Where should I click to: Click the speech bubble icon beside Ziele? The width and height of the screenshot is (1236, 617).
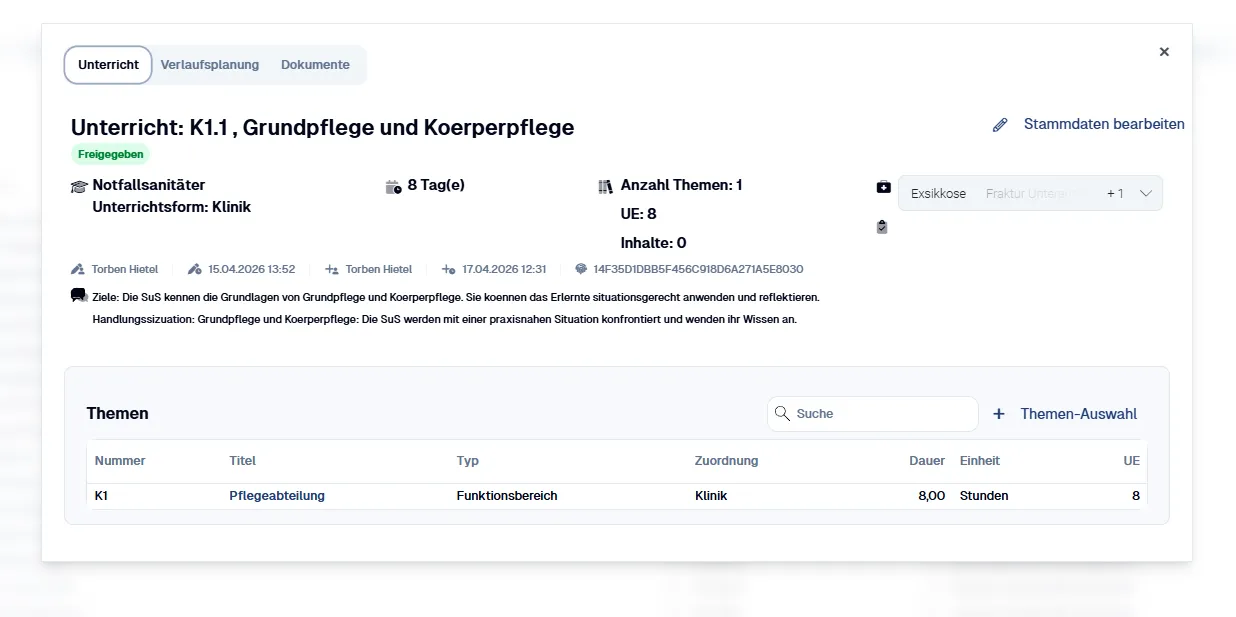pos(78,294)
